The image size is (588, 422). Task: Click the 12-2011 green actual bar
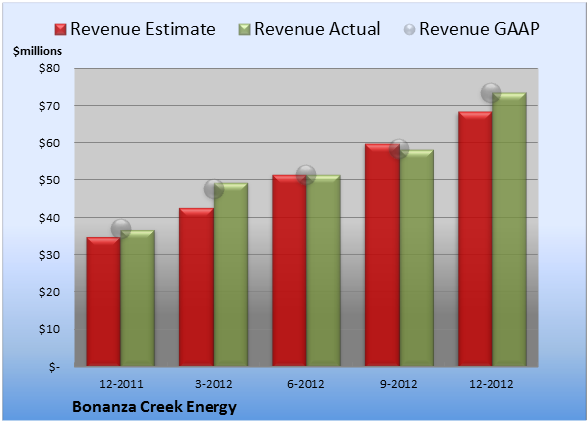pos(138,298)
